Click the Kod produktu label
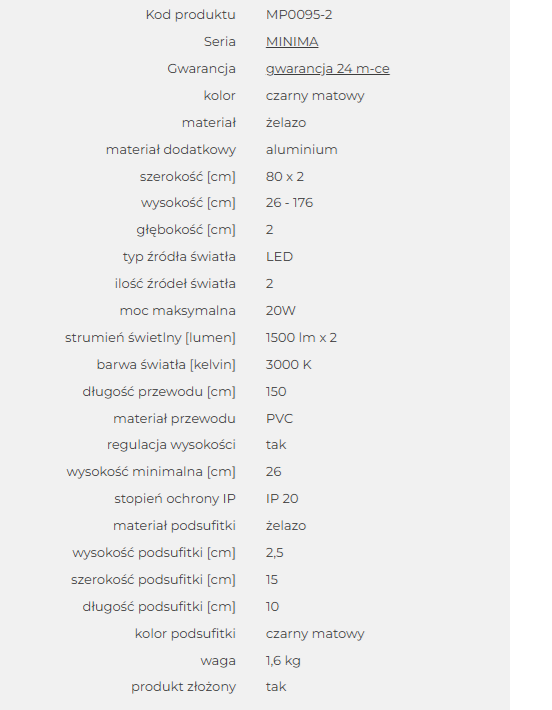The image size is (552, 710). [191, 15]
